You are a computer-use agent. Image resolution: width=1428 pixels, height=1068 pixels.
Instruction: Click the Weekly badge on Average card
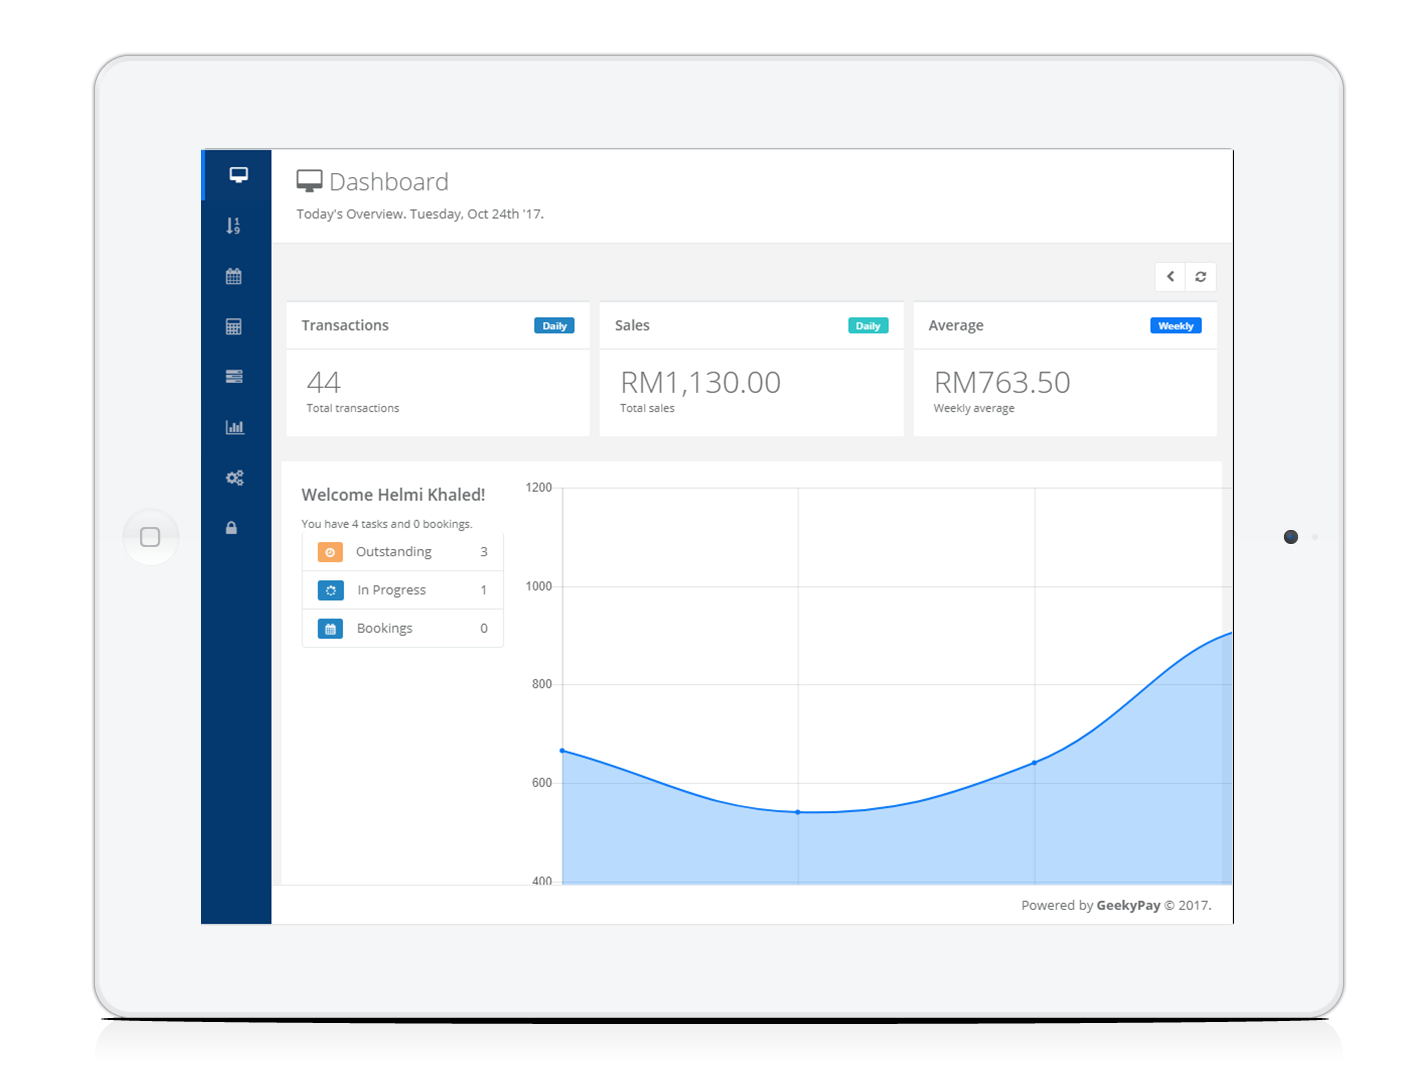(x=1175, y=326)
